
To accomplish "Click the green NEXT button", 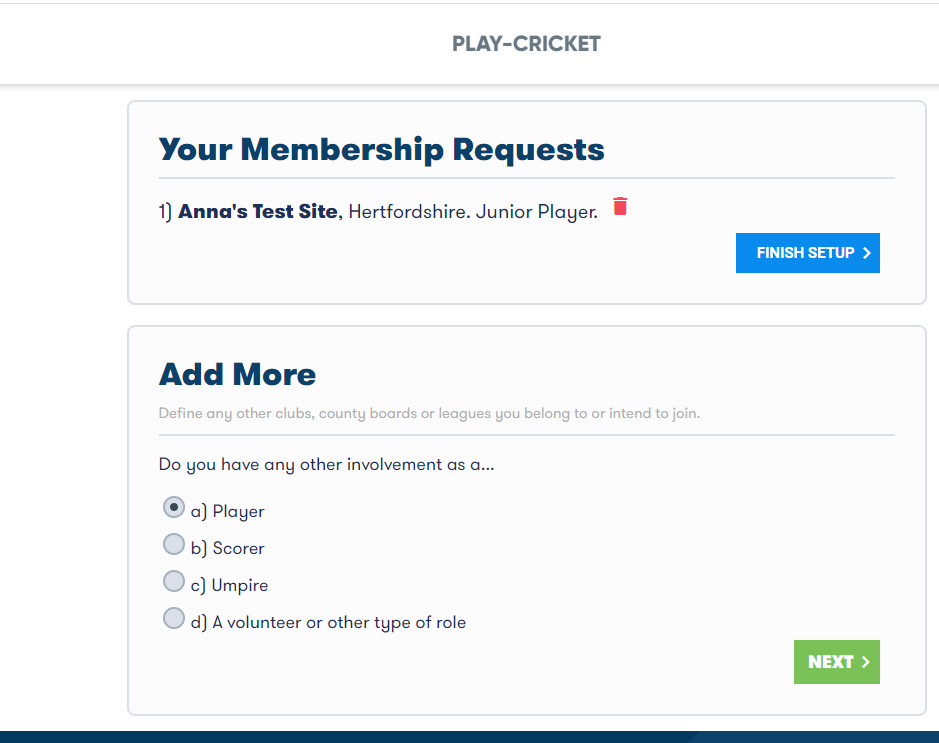I will [837, 662].
